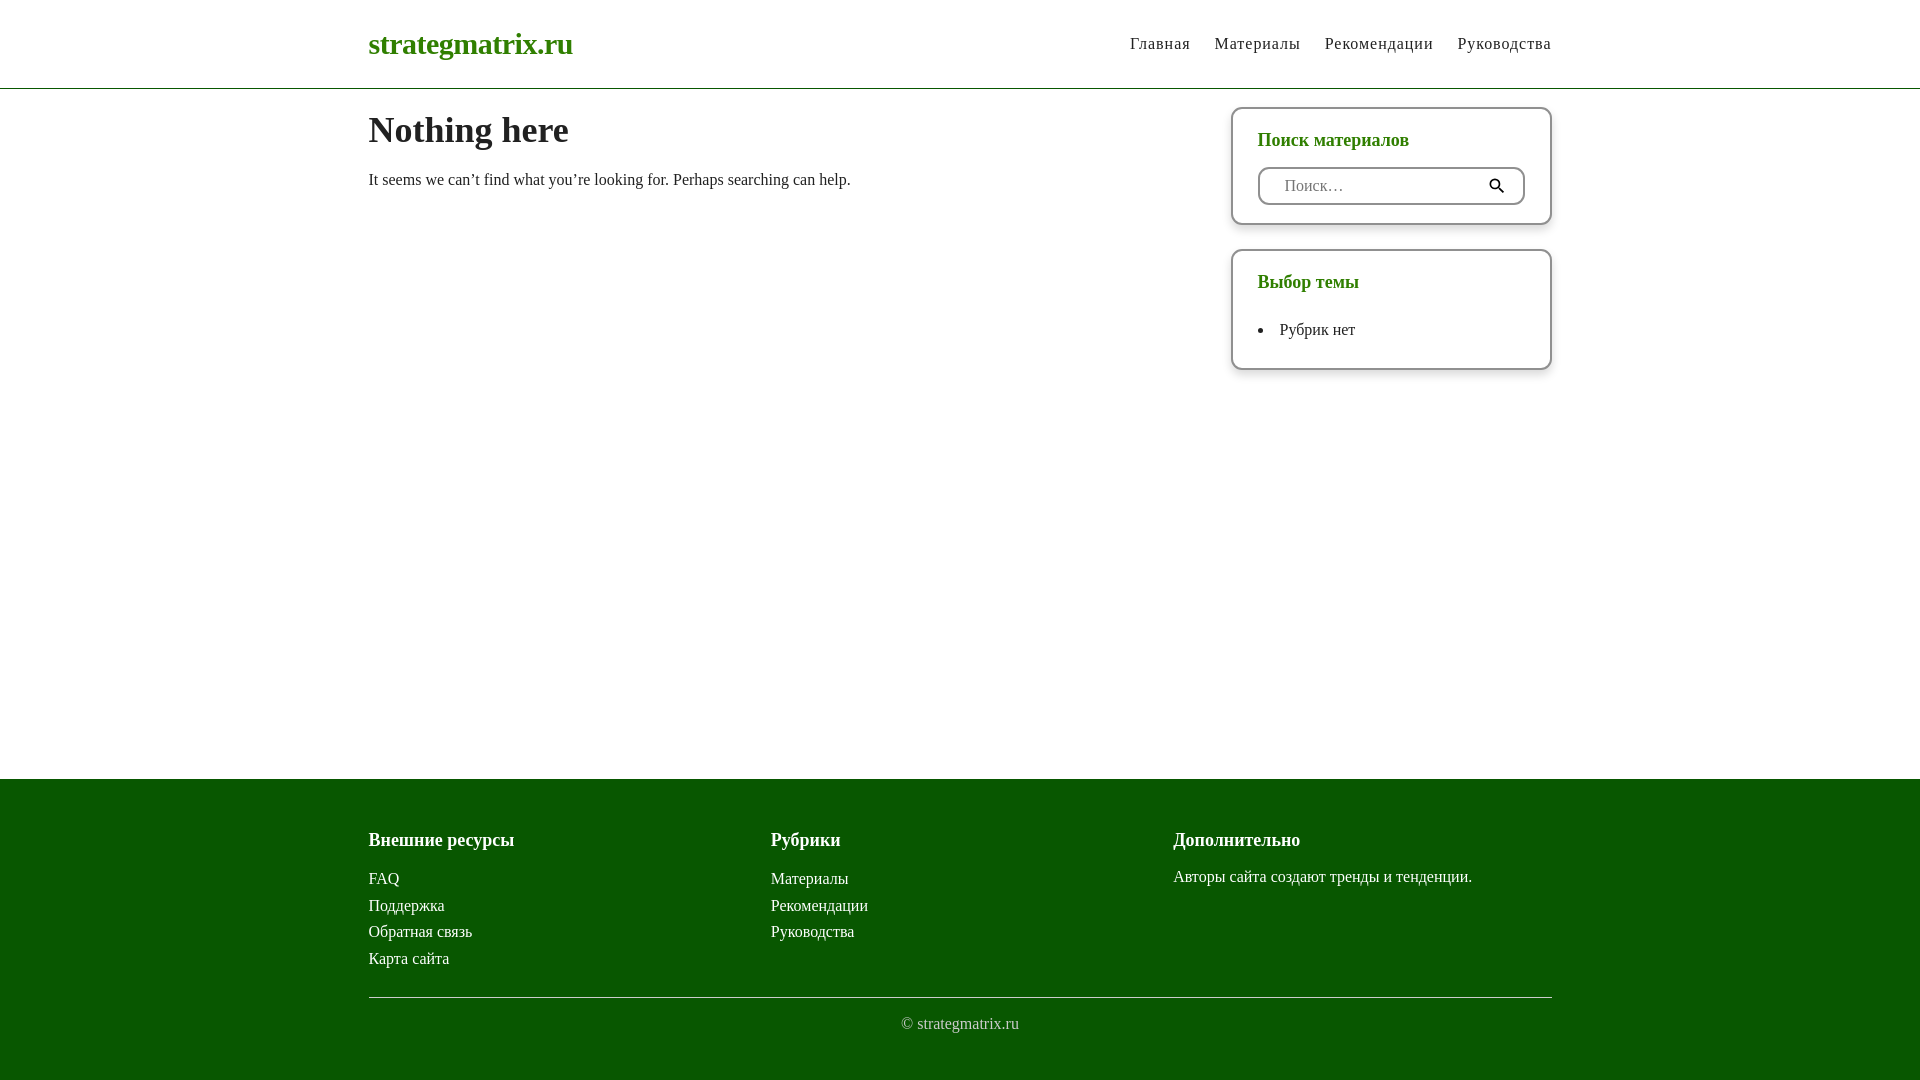Click the 'Внешние ресурсы' footer heading

click(441, 840)
